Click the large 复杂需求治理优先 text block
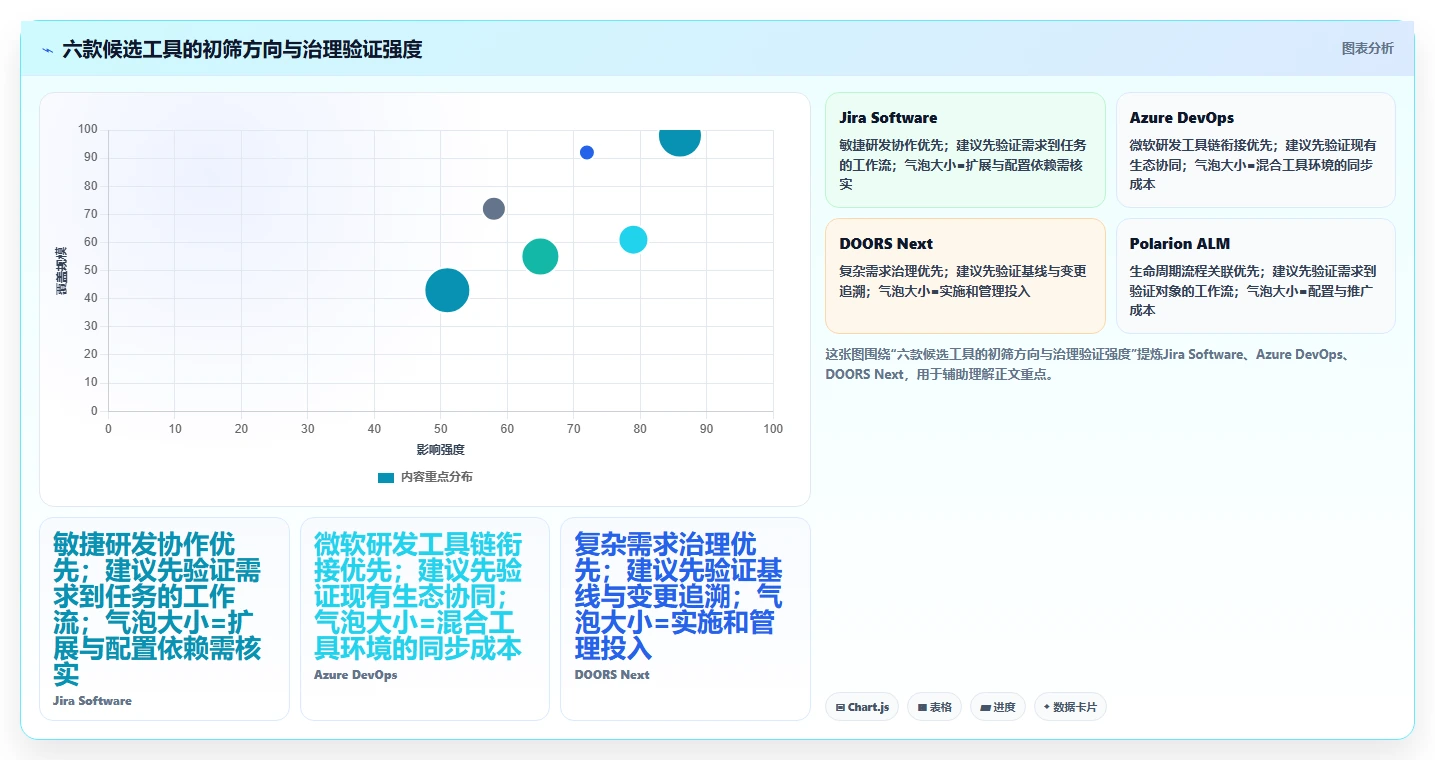This screenshot has height=760, width=1435. pos(680,596)
